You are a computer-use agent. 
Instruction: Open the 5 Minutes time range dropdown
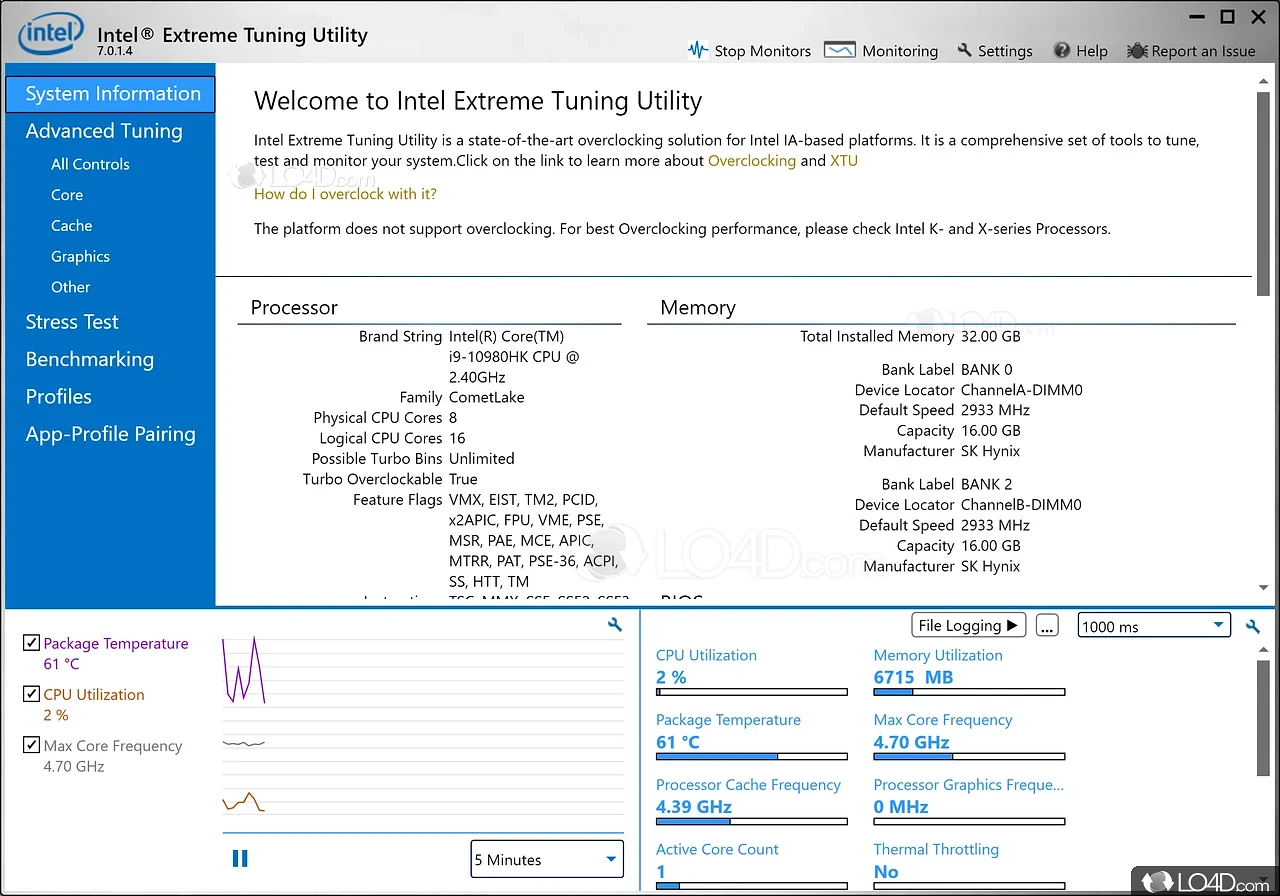point(547,859)
